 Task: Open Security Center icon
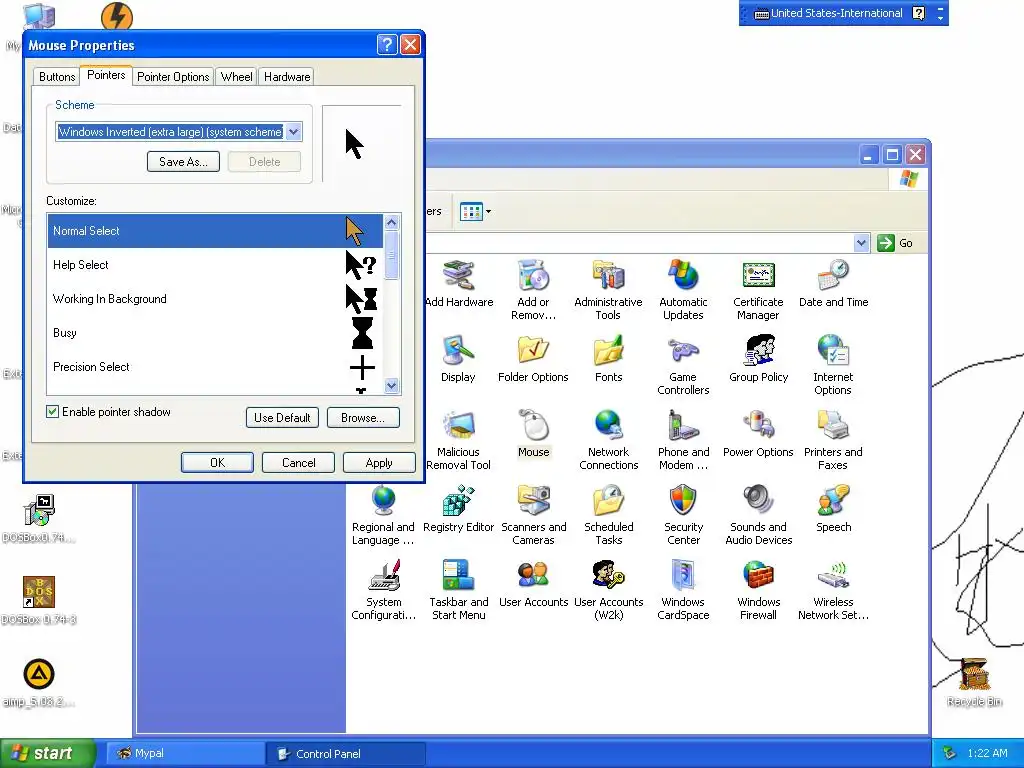683,500
